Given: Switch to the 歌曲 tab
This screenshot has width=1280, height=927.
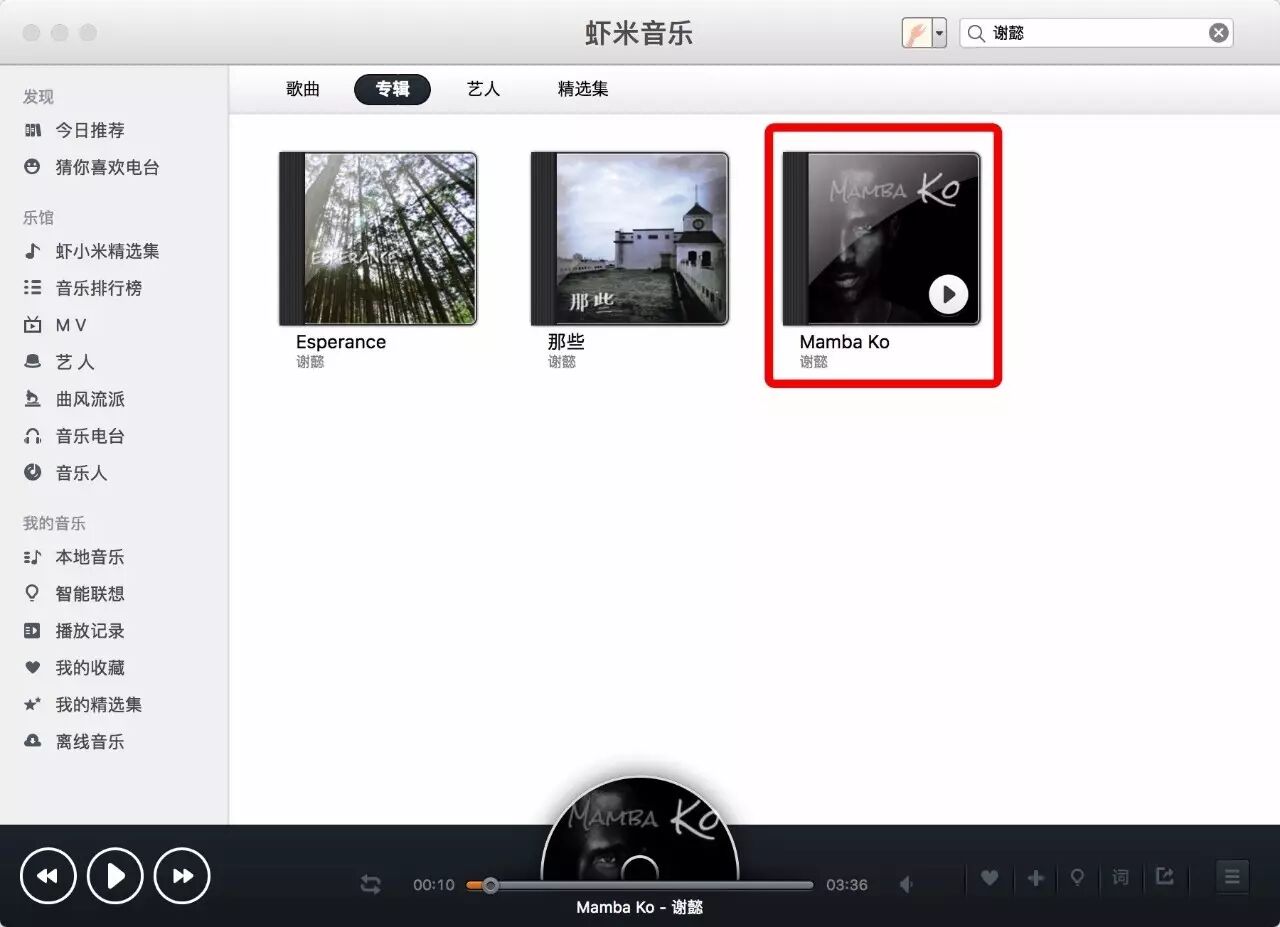Looking at the screenshot, I should [303, 89].
